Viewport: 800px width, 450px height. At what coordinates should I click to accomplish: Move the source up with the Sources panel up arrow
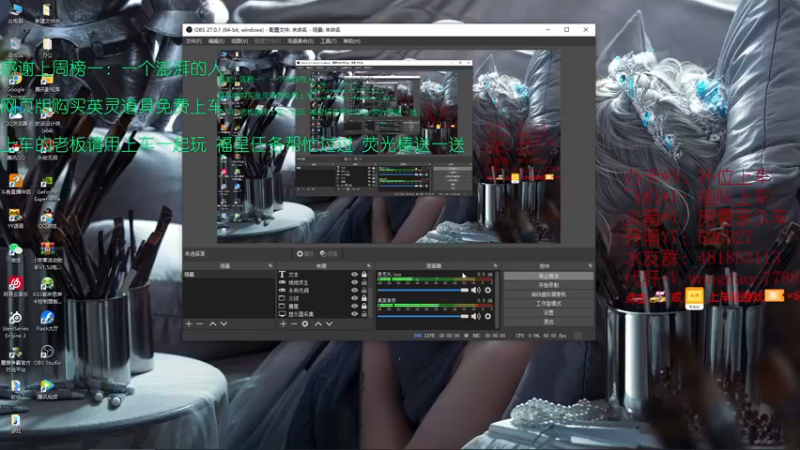[x=318, y=324]
